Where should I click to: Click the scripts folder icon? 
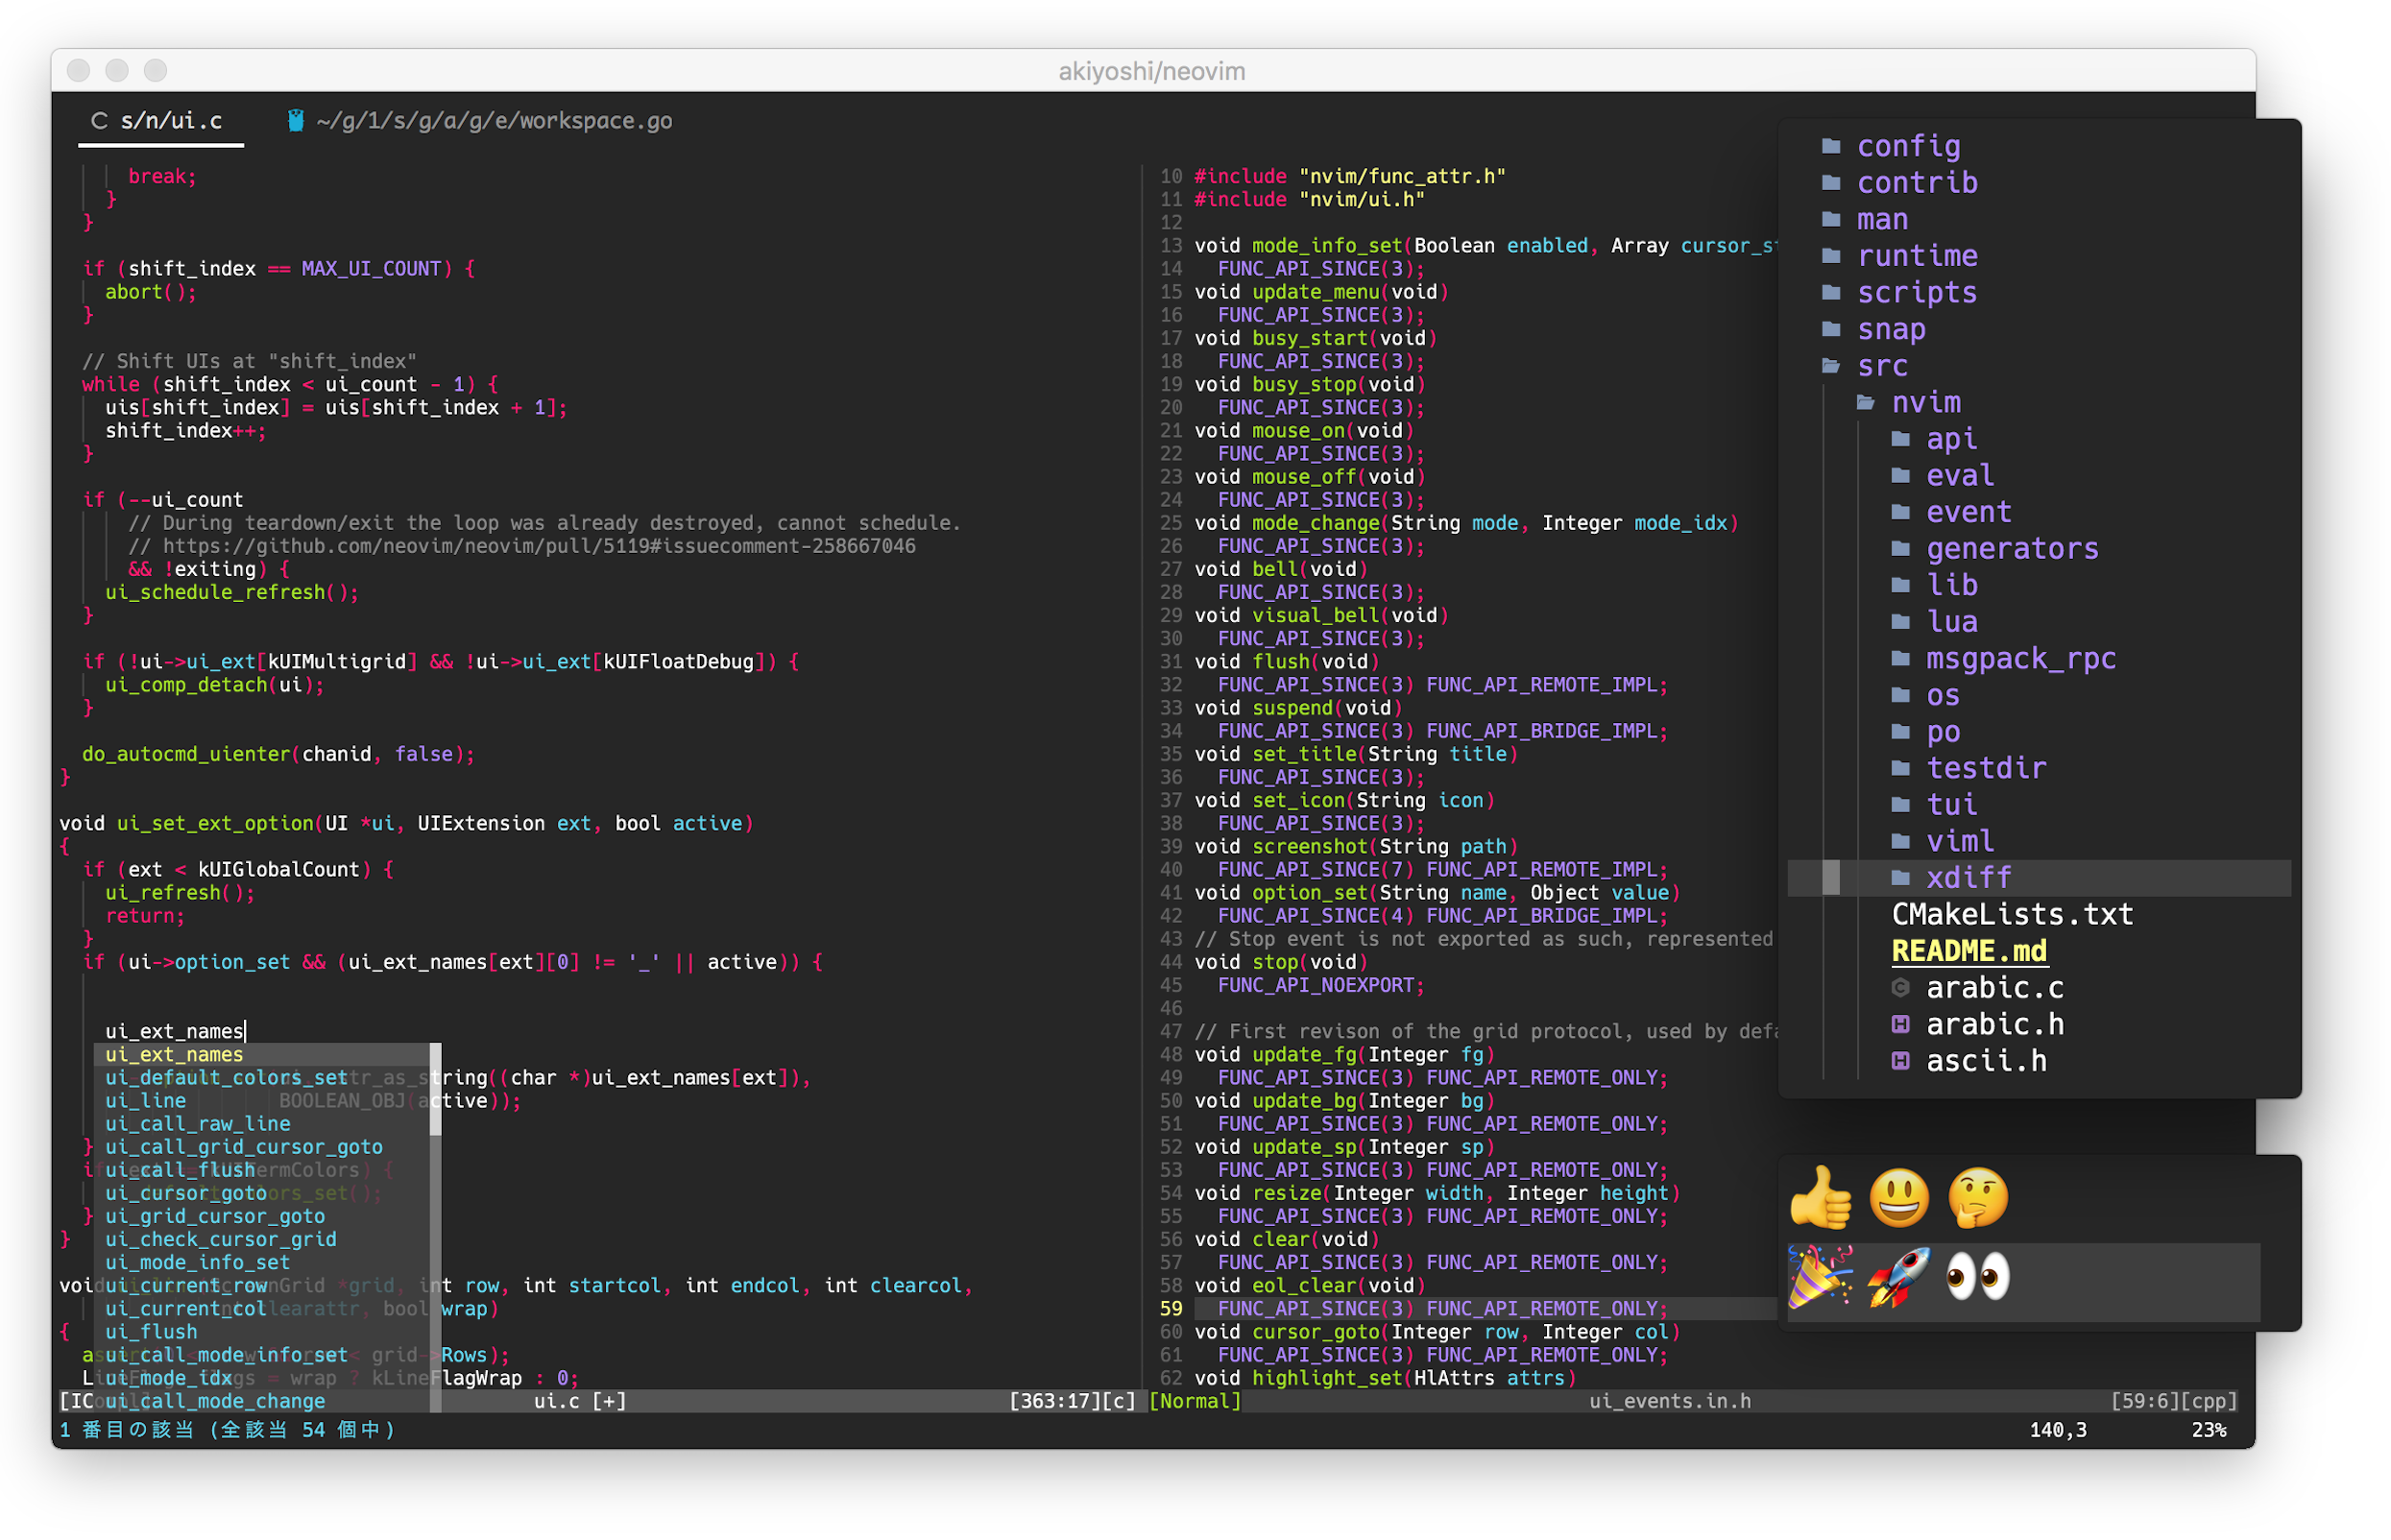click(x=1832, y=293)
